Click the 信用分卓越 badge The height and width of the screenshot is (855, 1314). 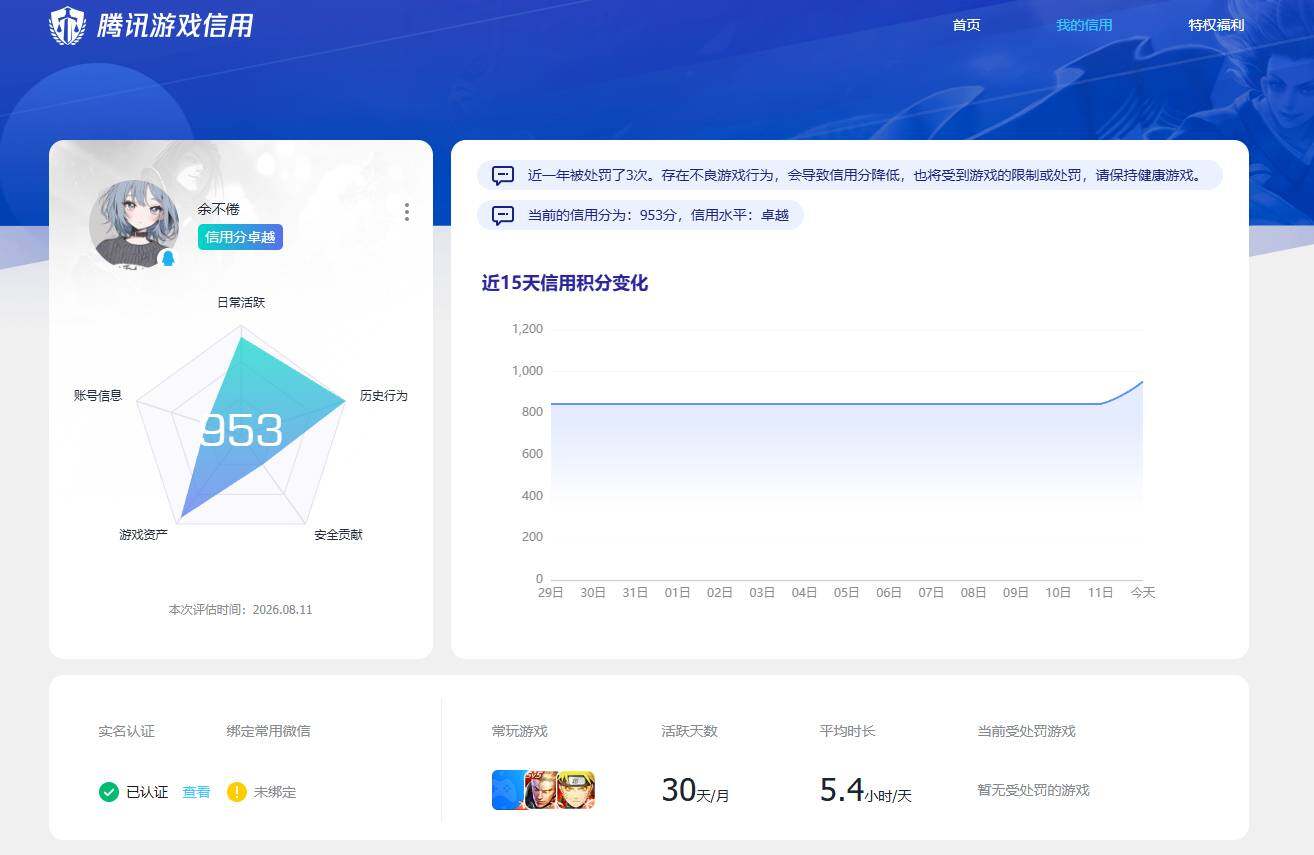[240, 237]
